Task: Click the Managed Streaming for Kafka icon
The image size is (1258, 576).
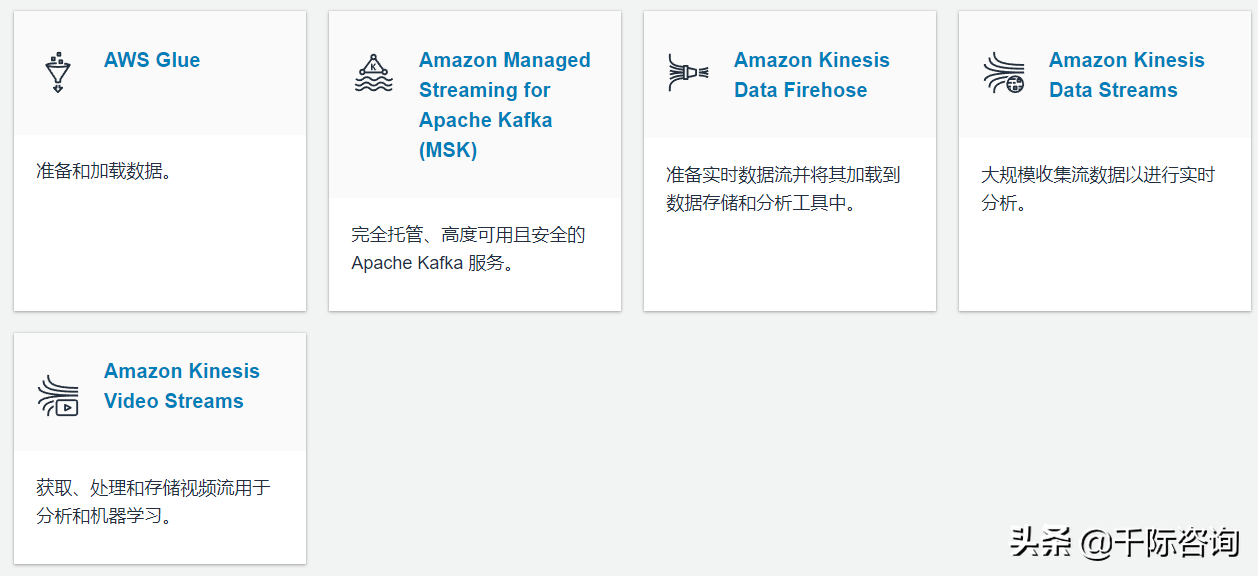Action: (373, 73)
